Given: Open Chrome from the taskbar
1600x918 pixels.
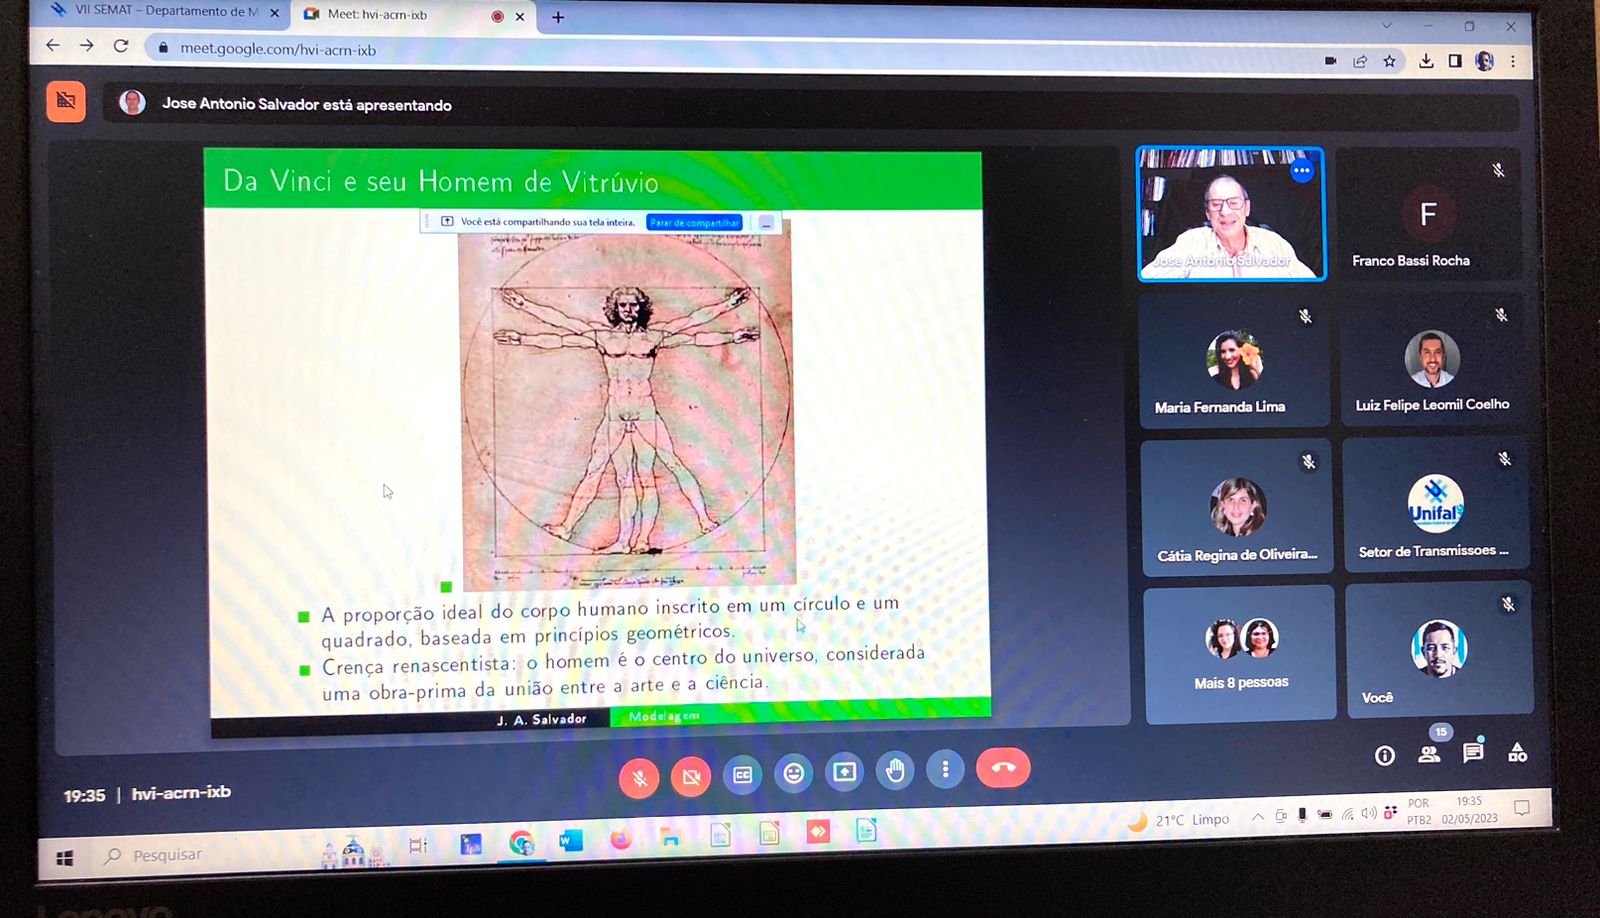Looking at the screenshot, I should pyautogui.click(x=521, y=843).
